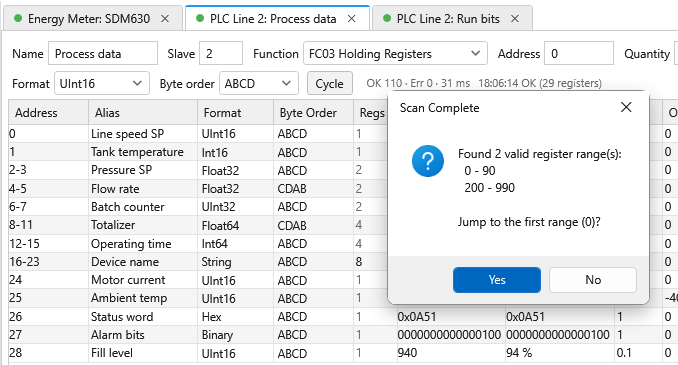Click Float64 format cell in Totalizer row
Screen dimensions: 678x365
[x=235, y=225]
